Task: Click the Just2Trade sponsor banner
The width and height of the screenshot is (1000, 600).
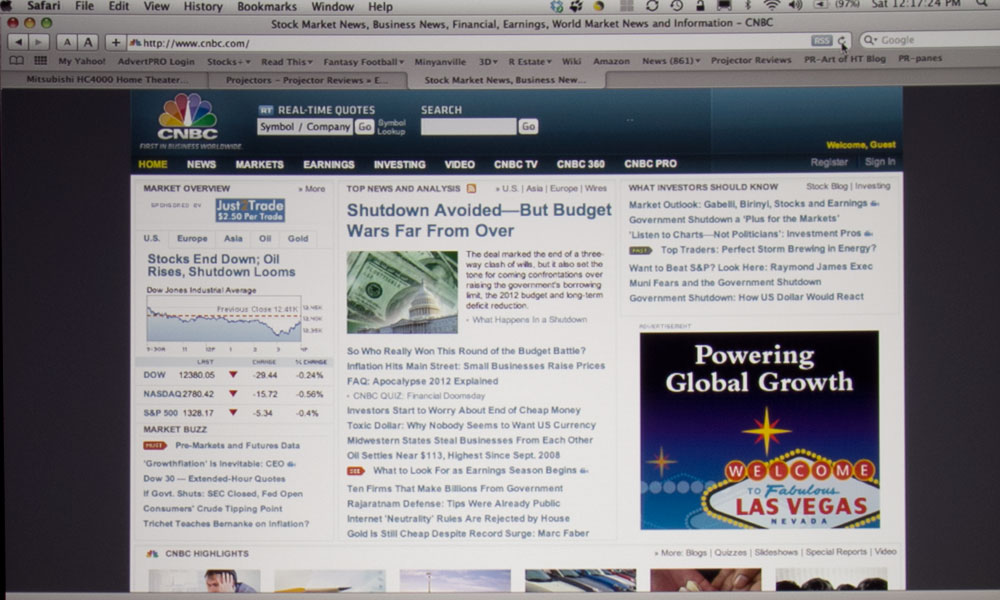Action: (250, 210)
